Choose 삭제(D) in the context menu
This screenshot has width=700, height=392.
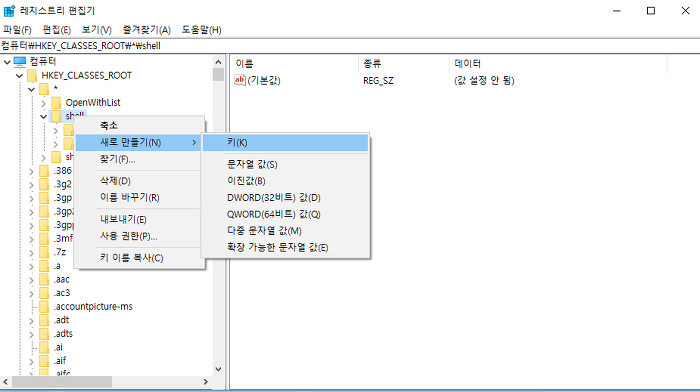pos(139,181)
